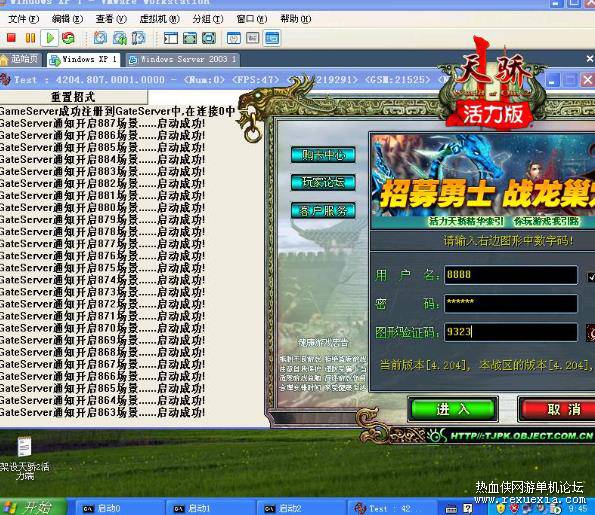Viewport: 595px width, 515px height.
Task: Click the 密码 password field
Action: click(x=511, y=303)
